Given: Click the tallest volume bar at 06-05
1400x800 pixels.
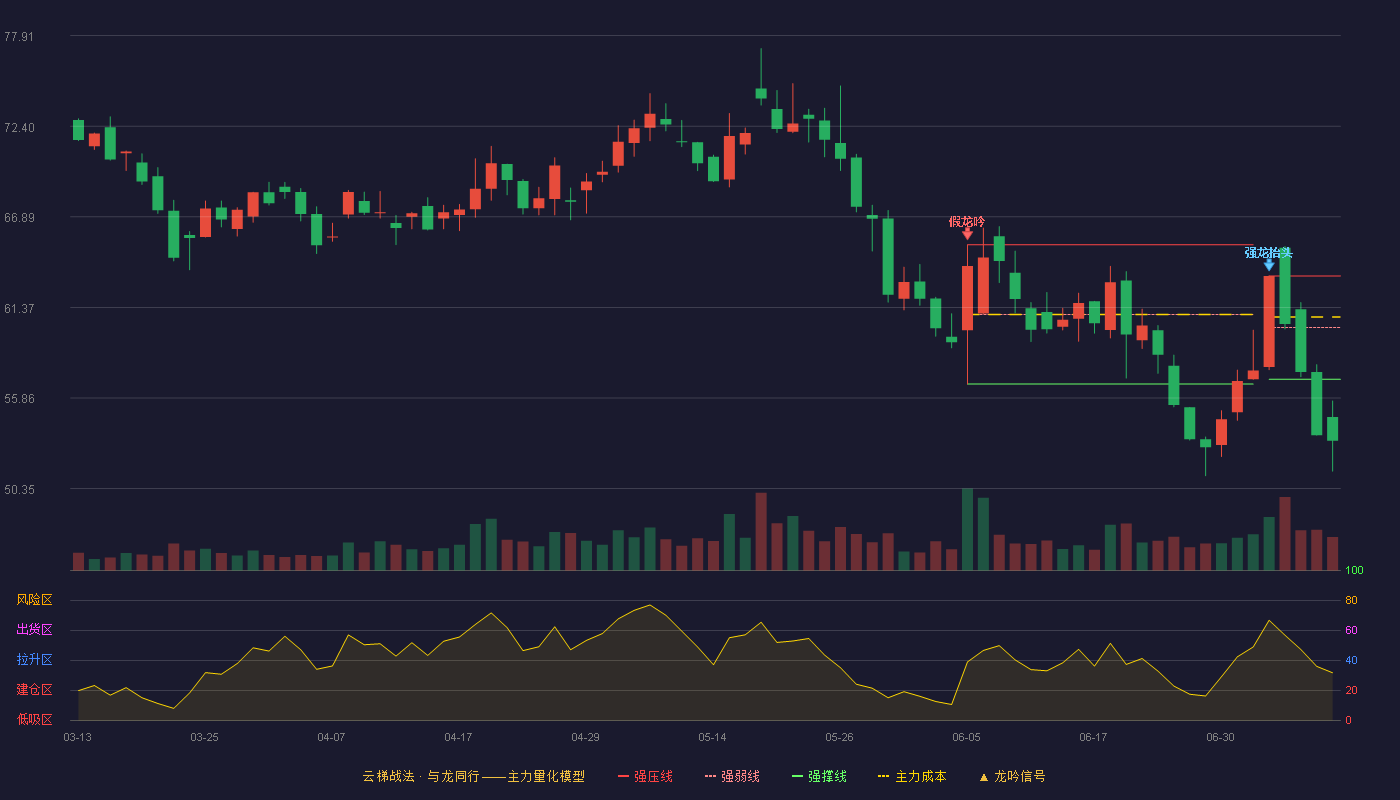Looking at the screenshot, I should (x=967, y=529).
